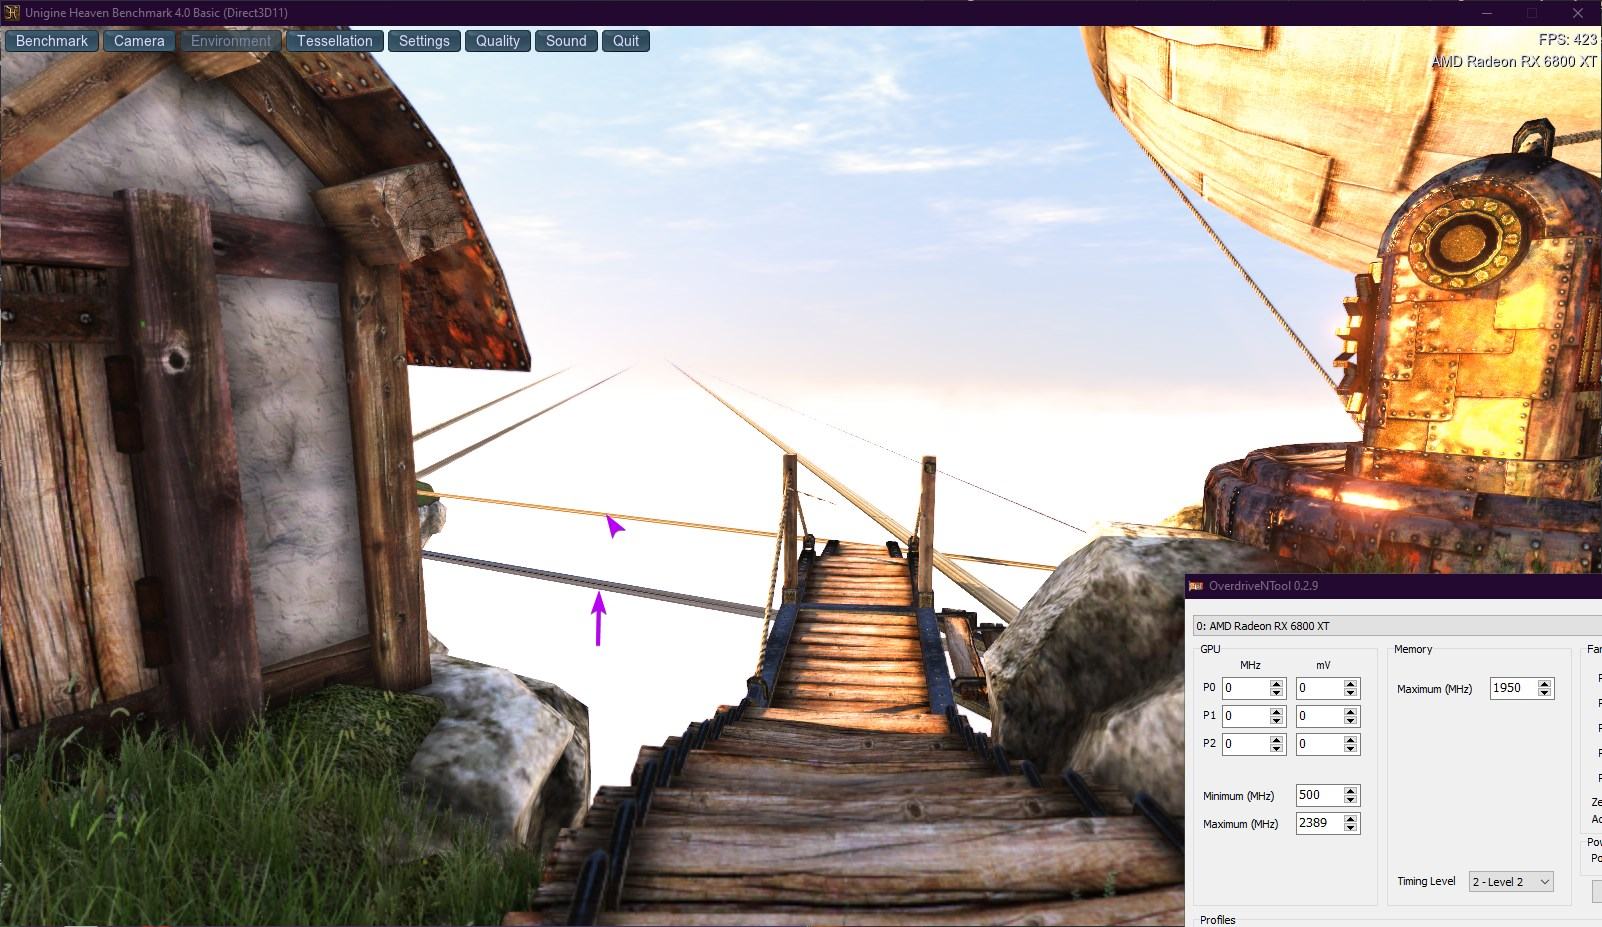
Task: Click the OverdriveNTool title bar icon
Action: click(x=1196, y=586)
